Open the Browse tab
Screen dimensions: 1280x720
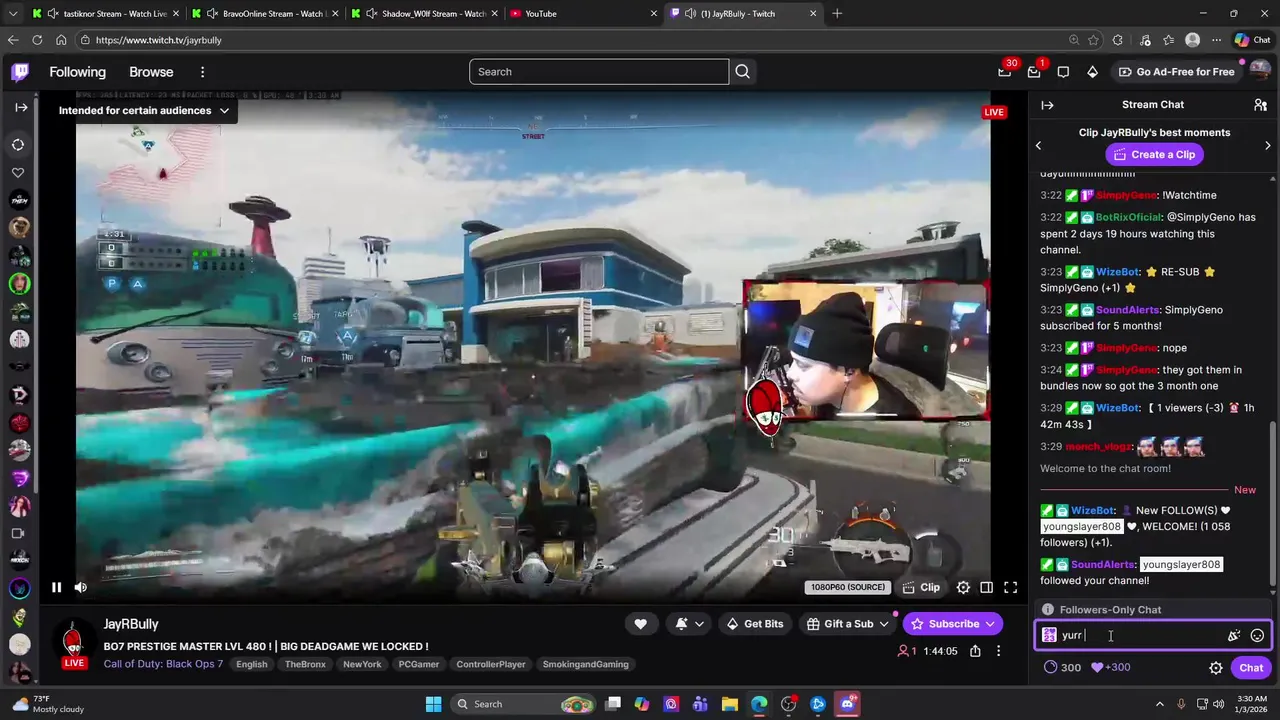tap(151, 72)
